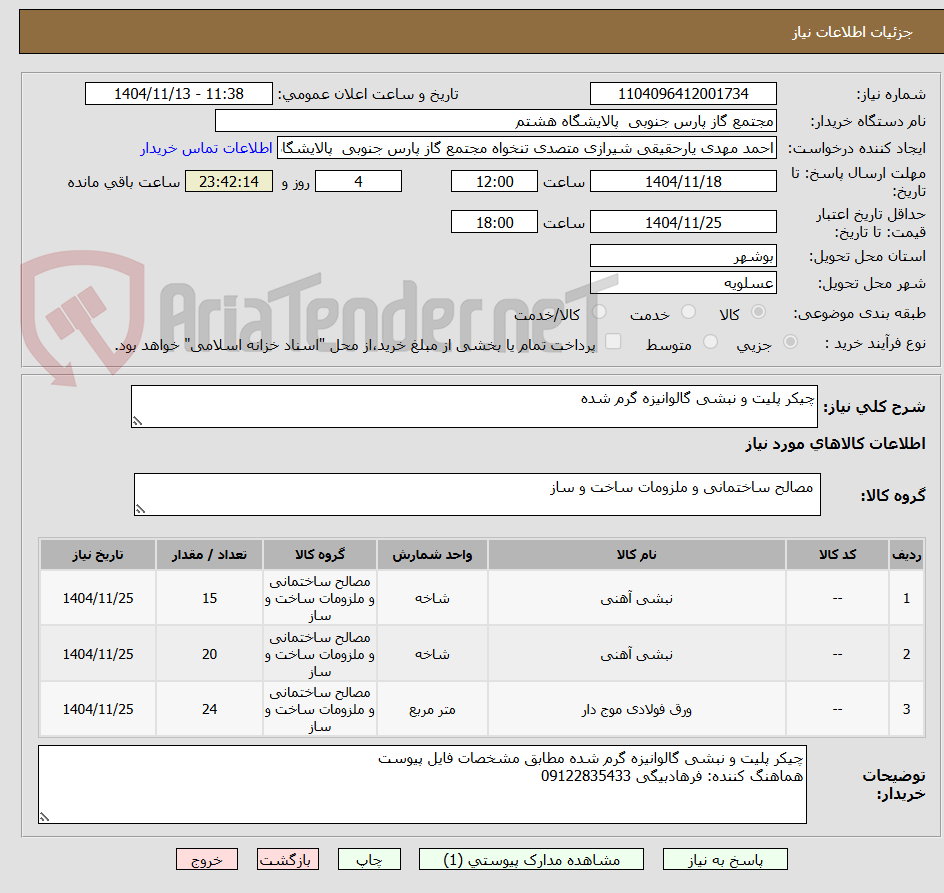Click the پاسخ به نیاز button
The height and width of the screenshot is (893, 944).
tap(725, 859)
